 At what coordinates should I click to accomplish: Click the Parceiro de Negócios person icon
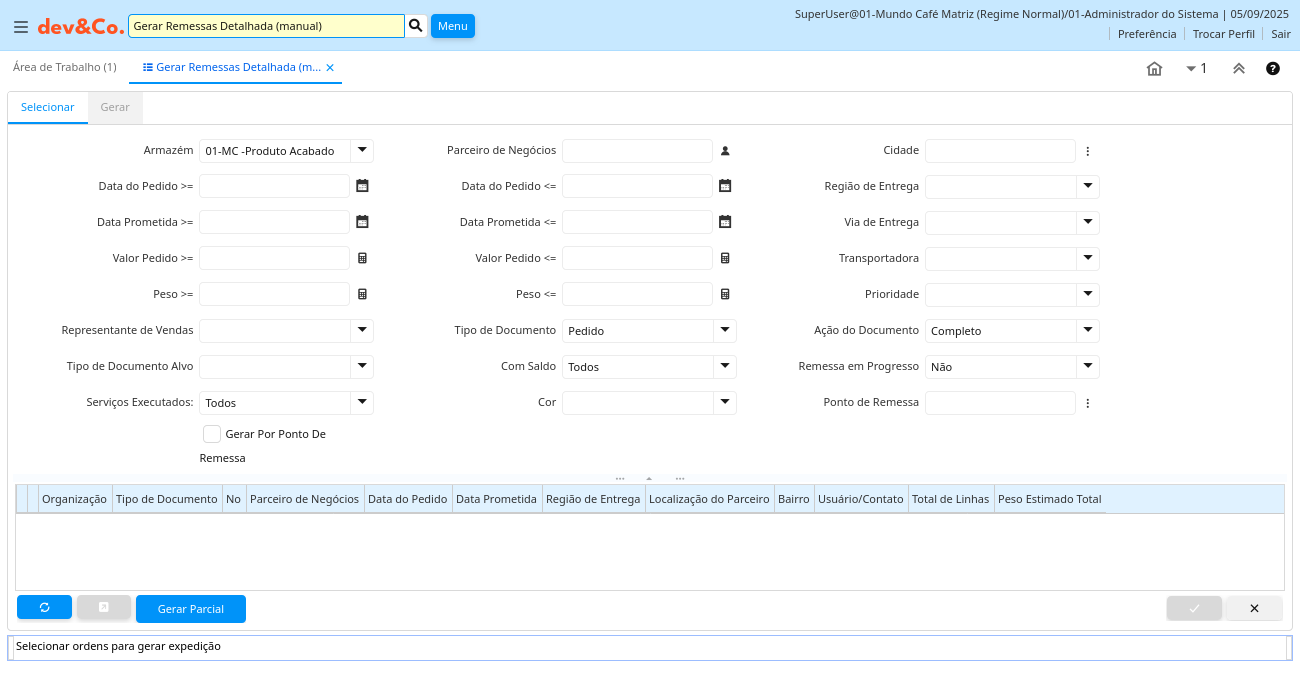[725, 151]
